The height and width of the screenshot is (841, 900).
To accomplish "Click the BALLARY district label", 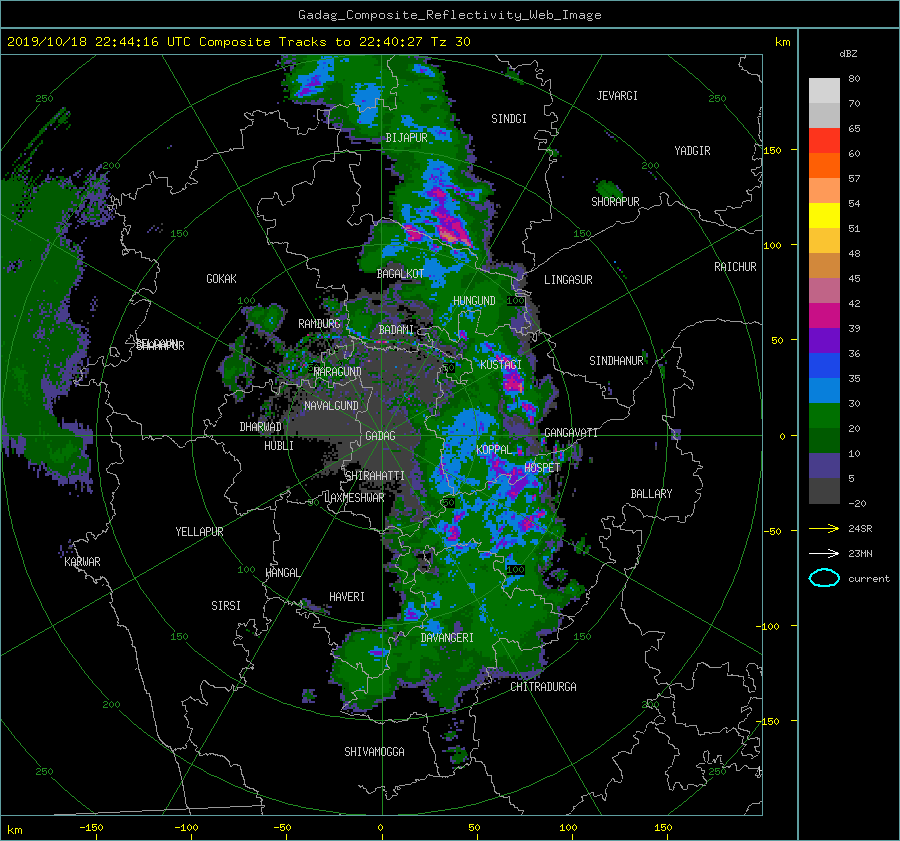I will [x=651, y=494].
